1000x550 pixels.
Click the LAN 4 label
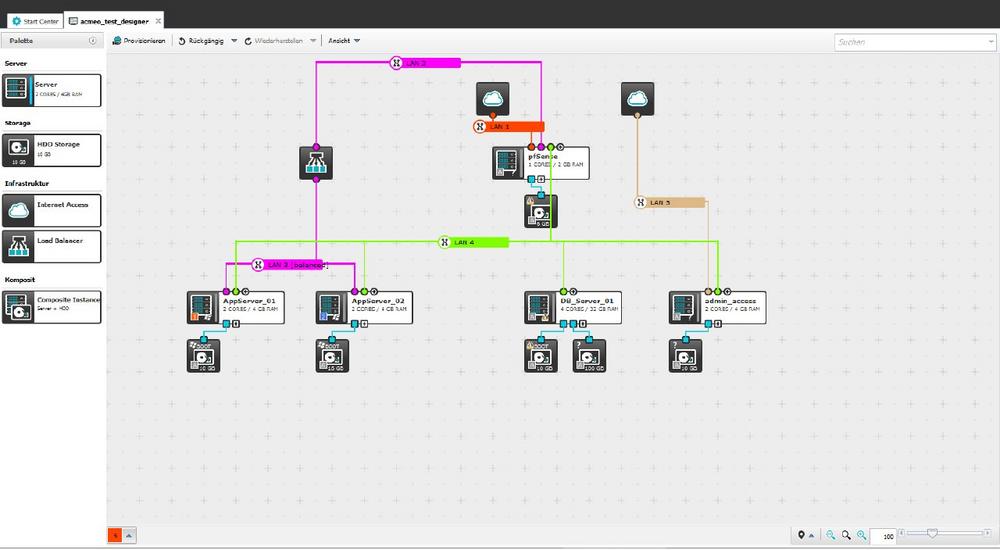pyautogui.click(x=464, y=242)
